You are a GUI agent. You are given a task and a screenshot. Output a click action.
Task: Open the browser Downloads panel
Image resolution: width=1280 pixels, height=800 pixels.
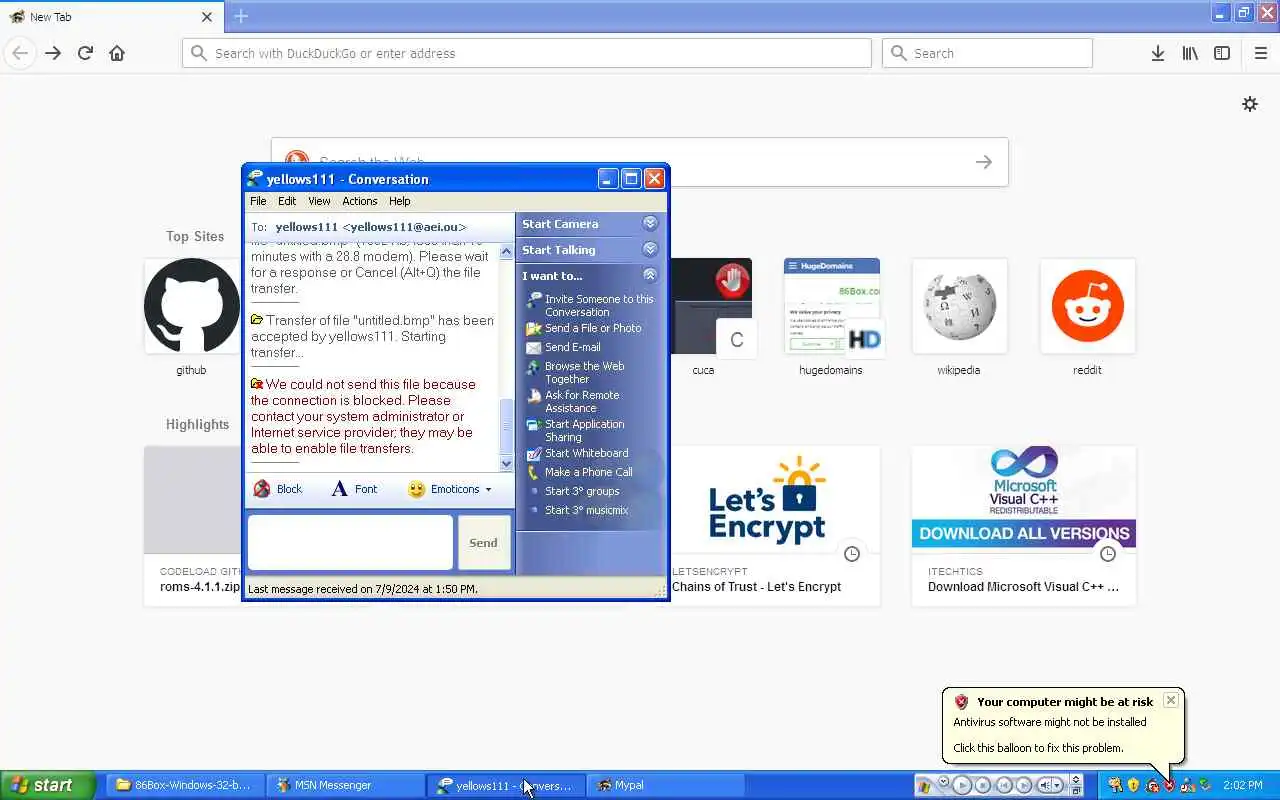(x=1157, y=53)
